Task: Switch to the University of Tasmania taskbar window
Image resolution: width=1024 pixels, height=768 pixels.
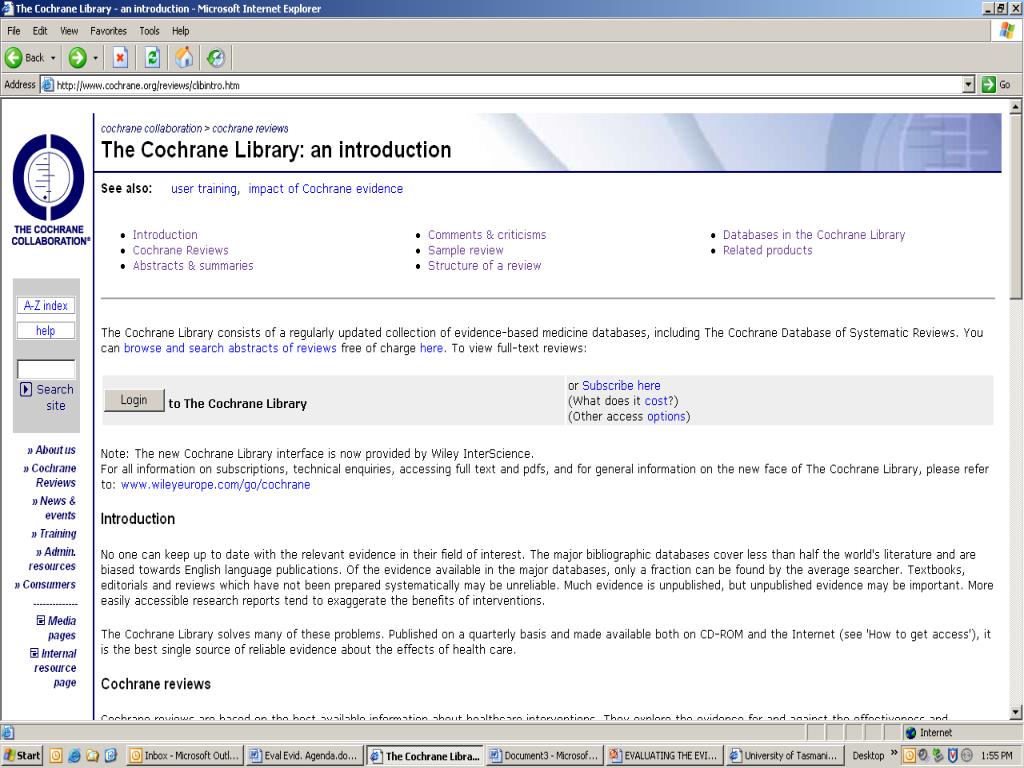Action: click(784, 756)
